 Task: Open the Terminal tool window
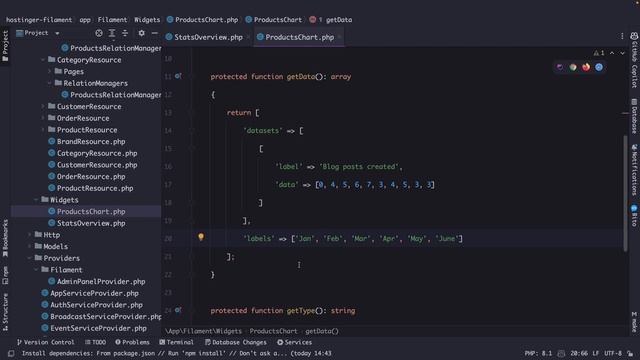[176, 342]
